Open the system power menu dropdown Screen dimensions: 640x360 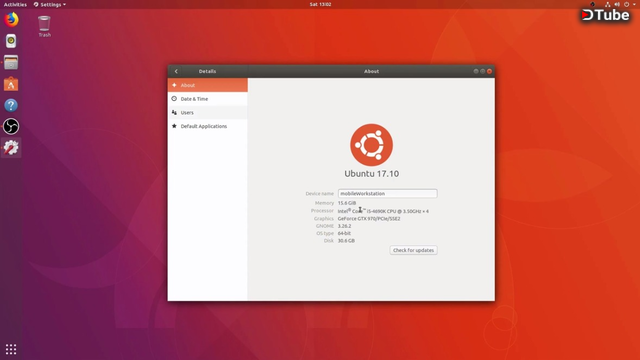click(x=629, y=4)
